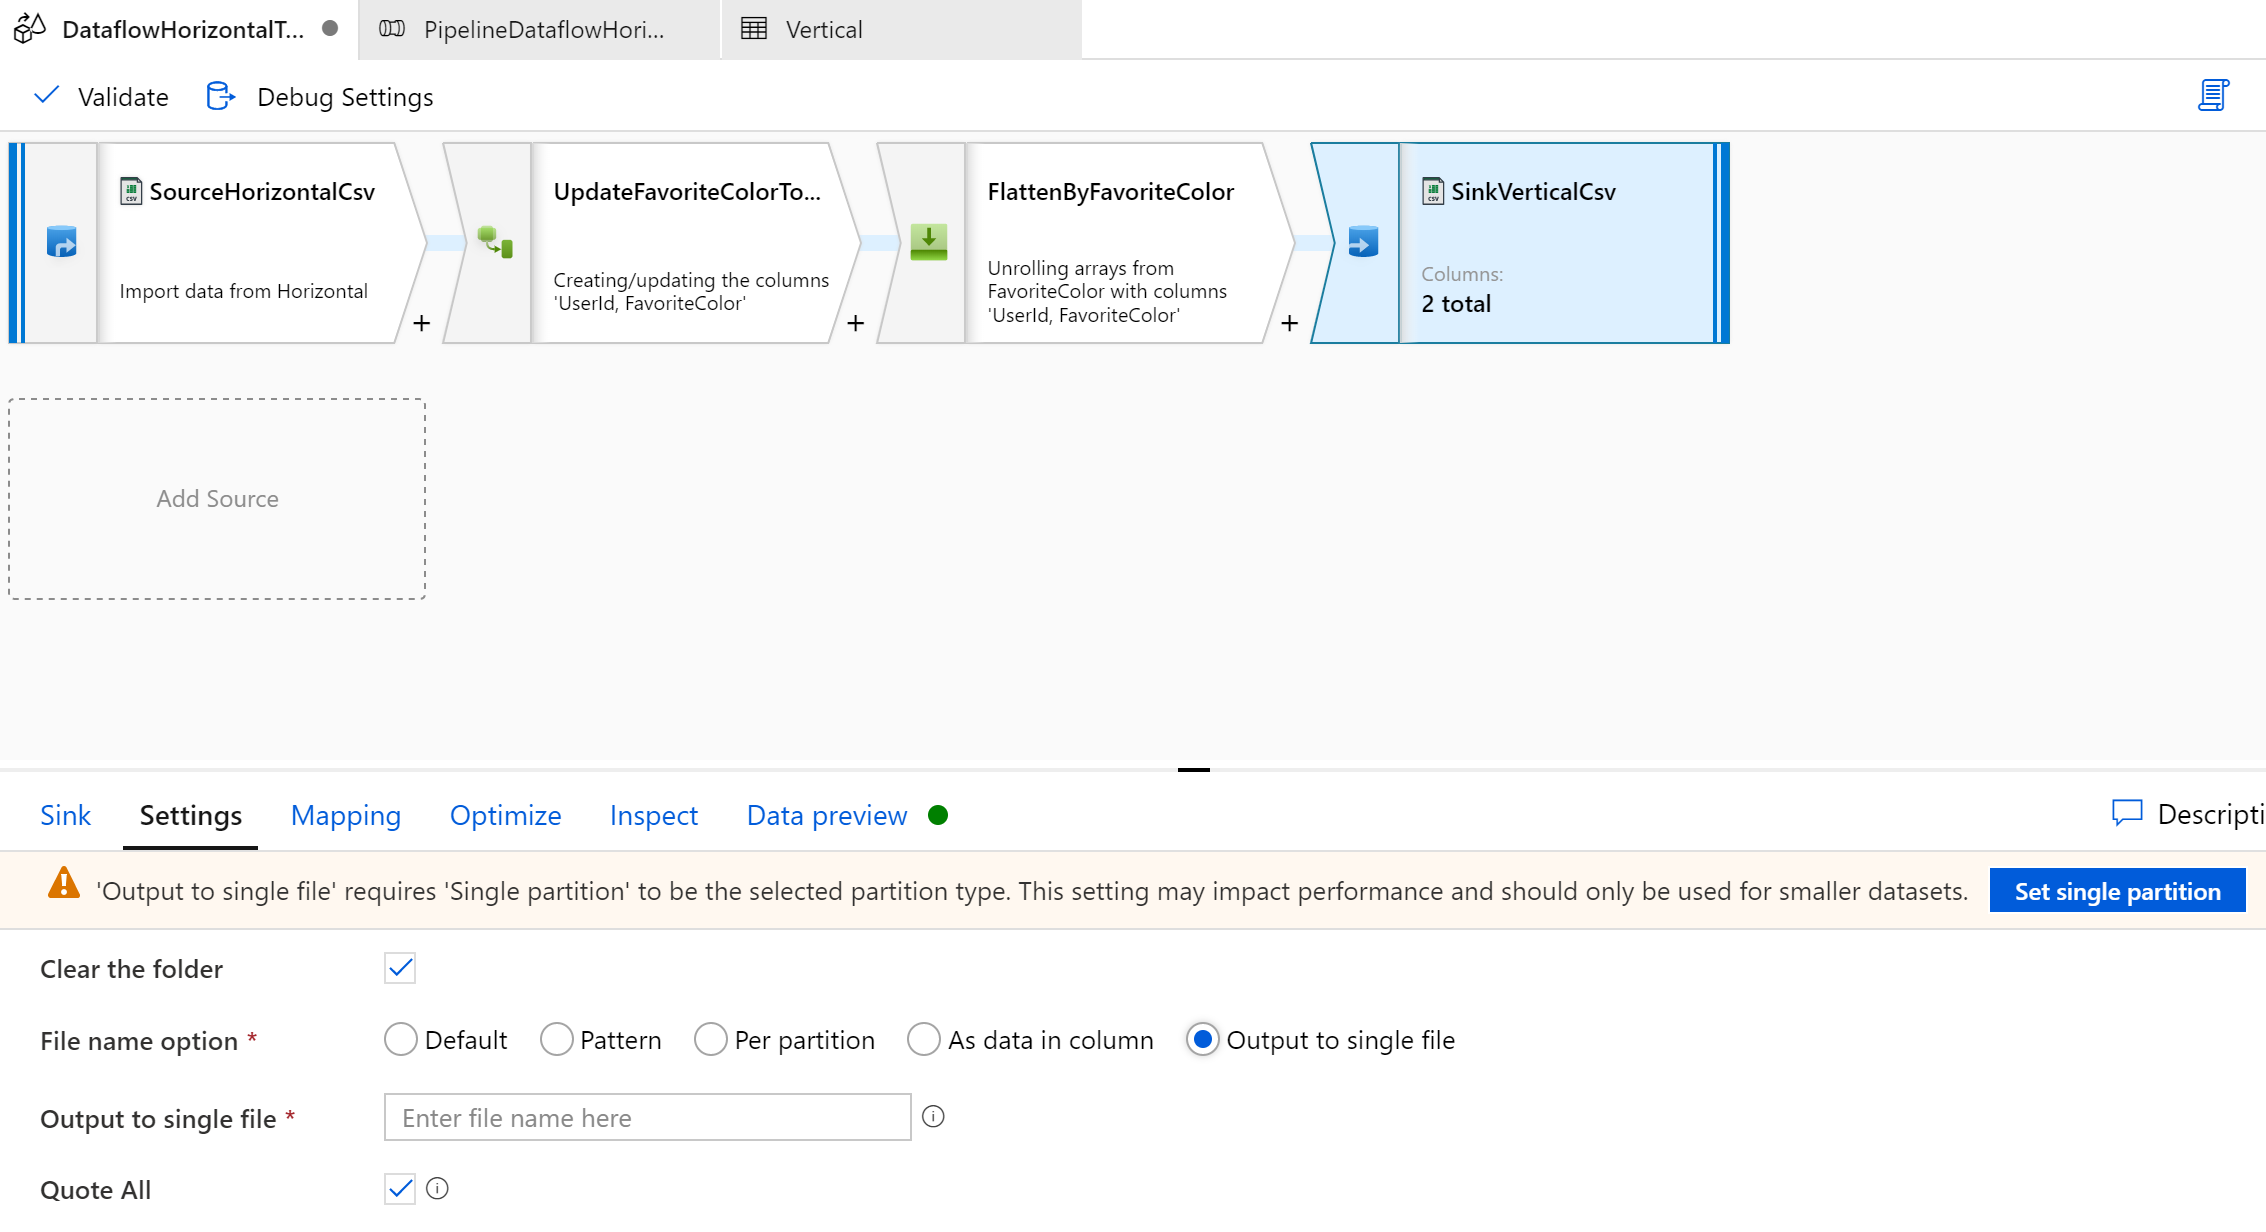Choose the Pattern file name option
This screenshot has width=2266, height=1232.
556,1040
